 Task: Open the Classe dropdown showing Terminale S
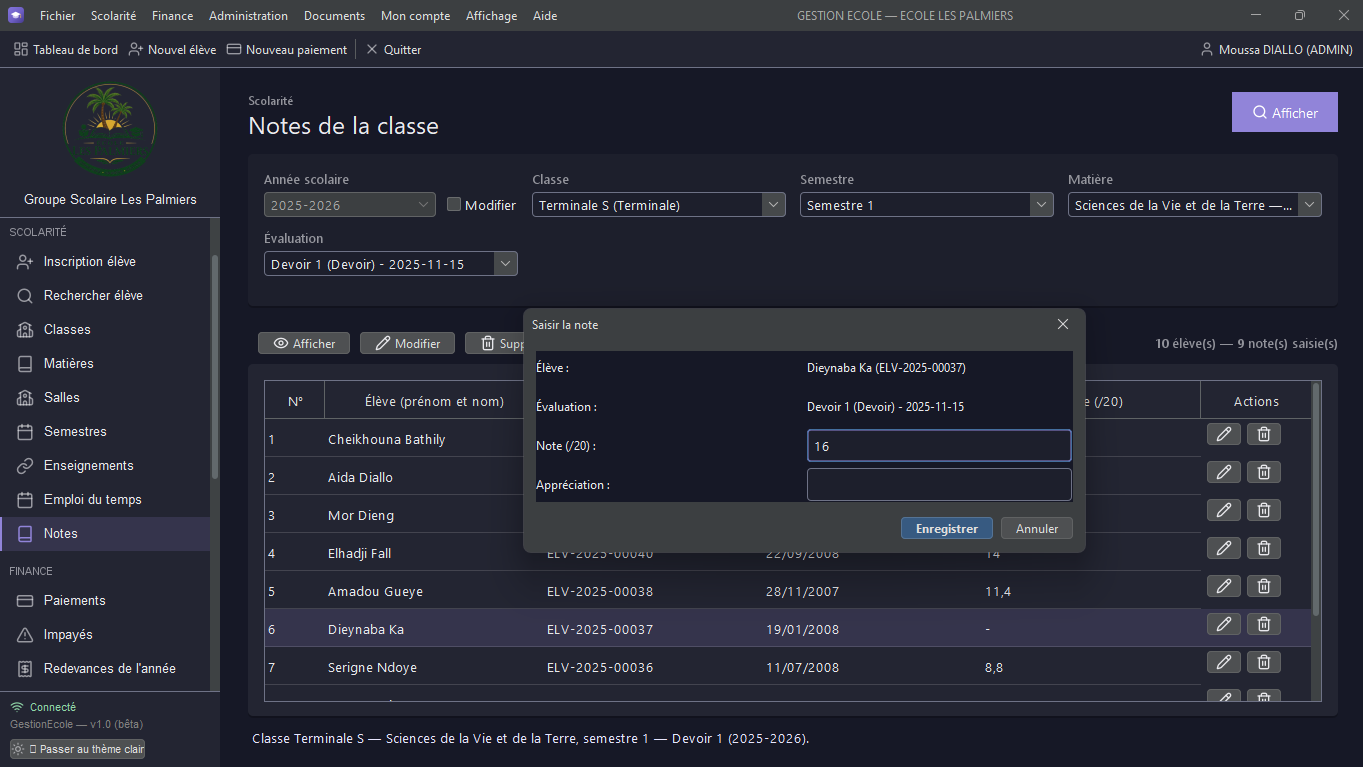(x=659, y=205)
